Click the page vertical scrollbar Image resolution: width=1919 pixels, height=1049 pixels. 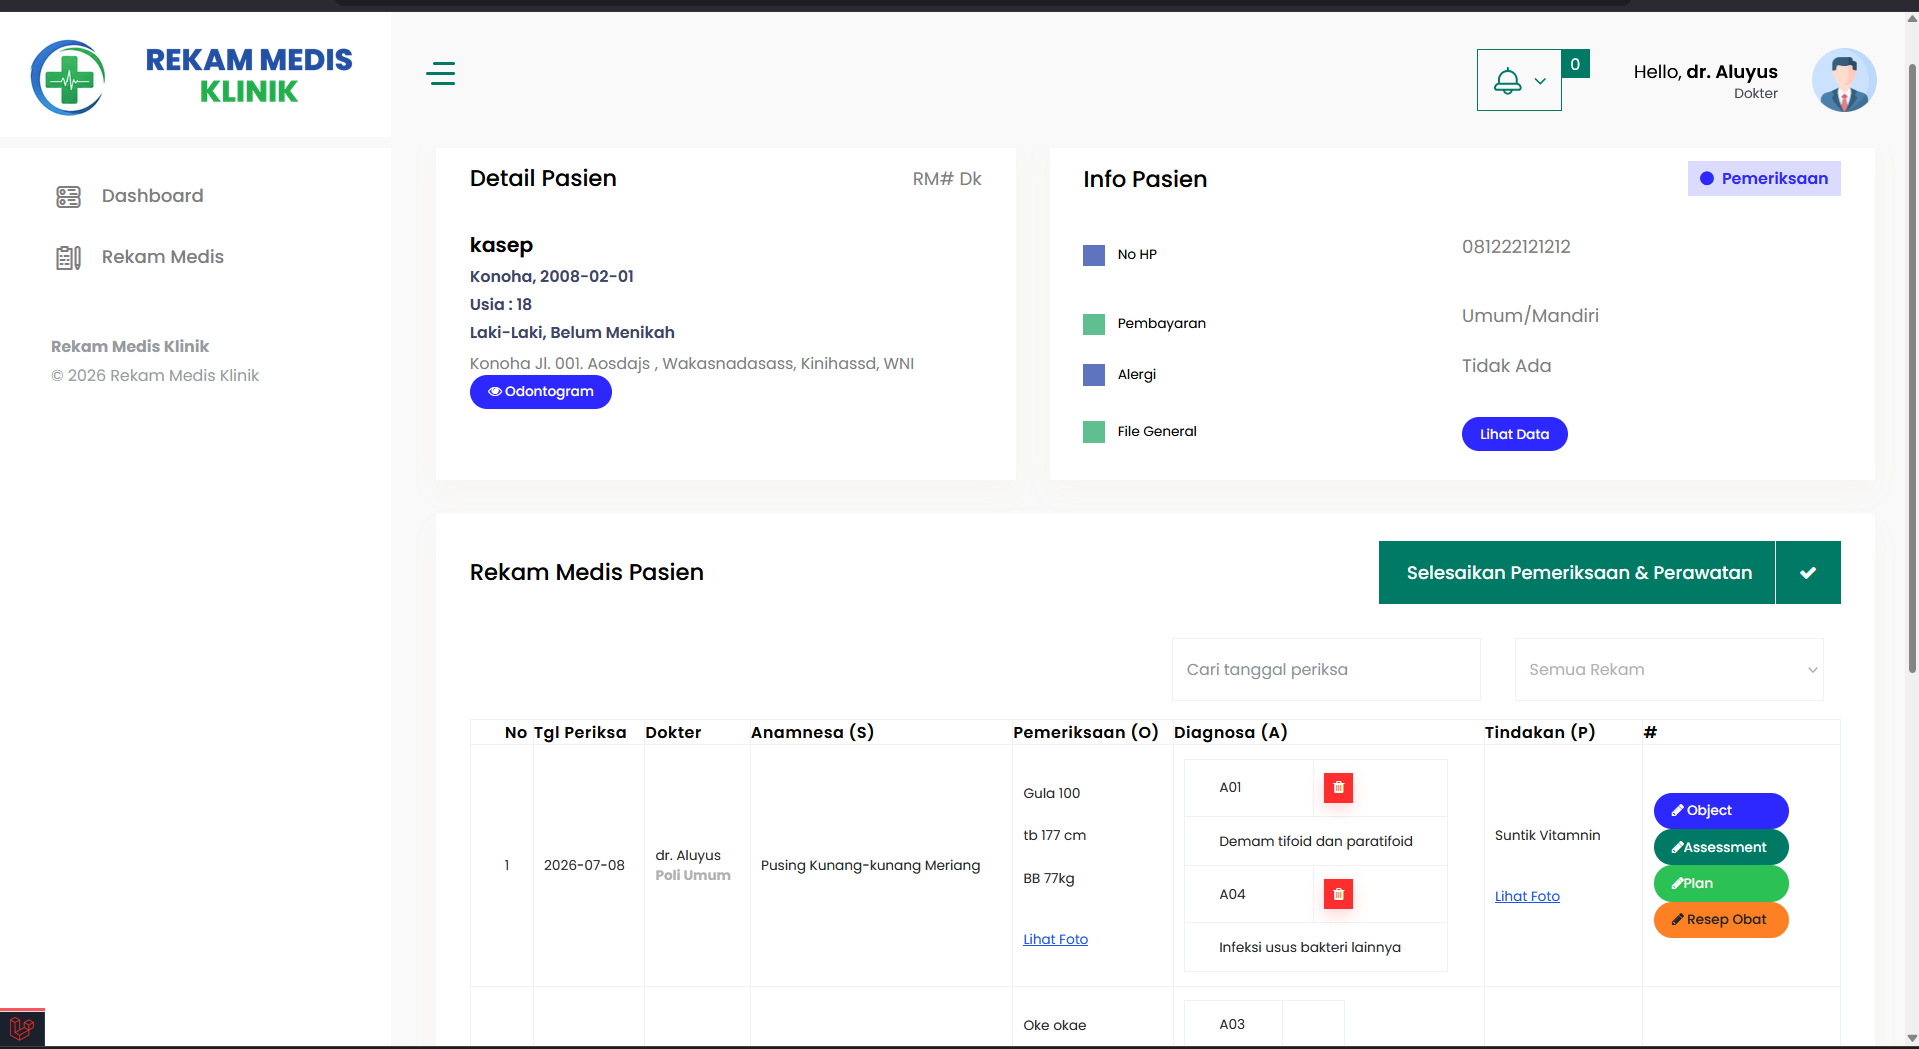tap(1911, 370)
